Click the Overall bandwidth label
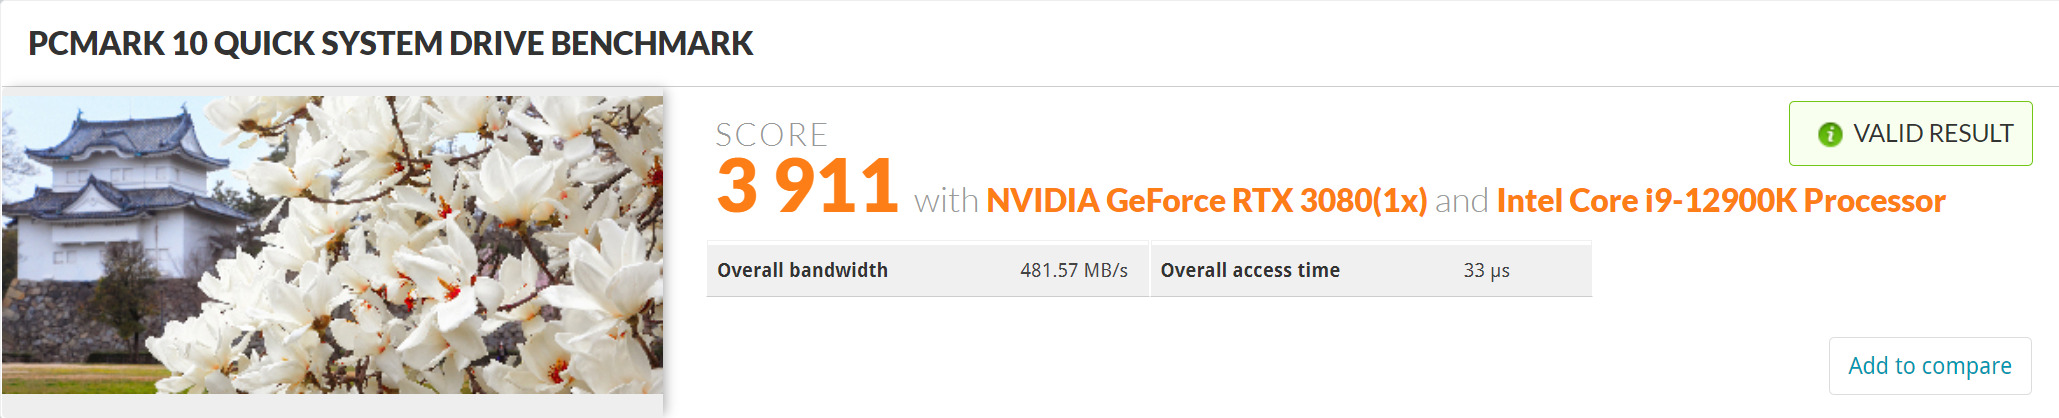 pyautogui.click(x=802, y=270)
